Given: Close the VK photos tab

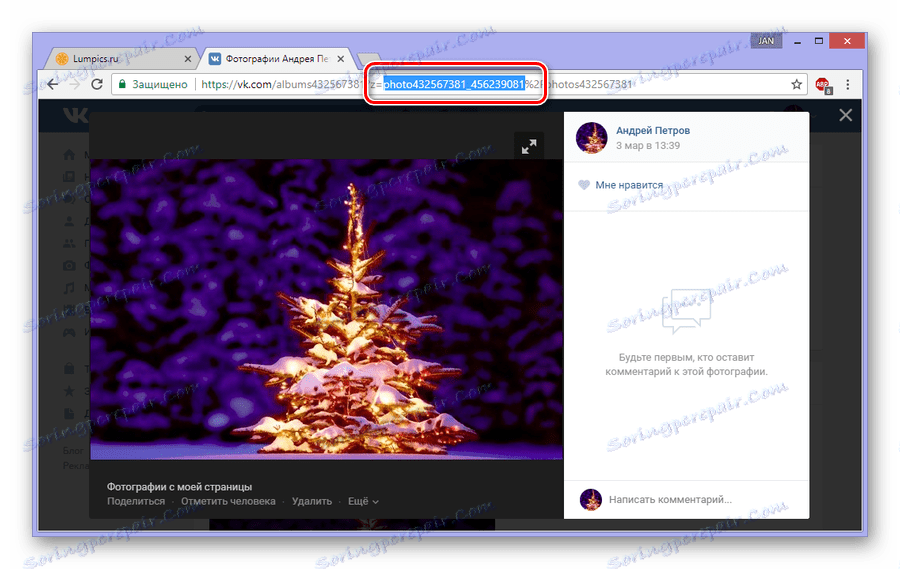Looking at the screenshot, I should [x=340, y=59].
